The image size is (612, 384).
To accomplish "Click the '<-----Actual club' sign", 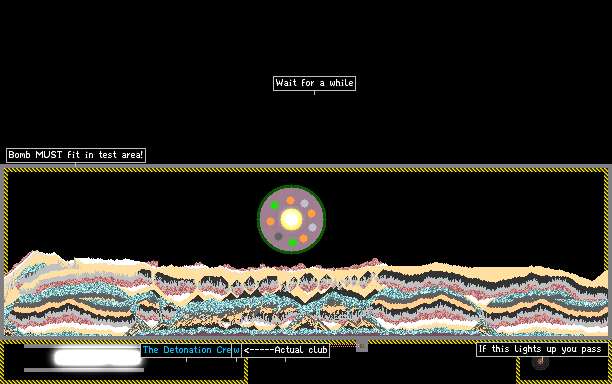I will pyautogui.click(x=285, y=350).
